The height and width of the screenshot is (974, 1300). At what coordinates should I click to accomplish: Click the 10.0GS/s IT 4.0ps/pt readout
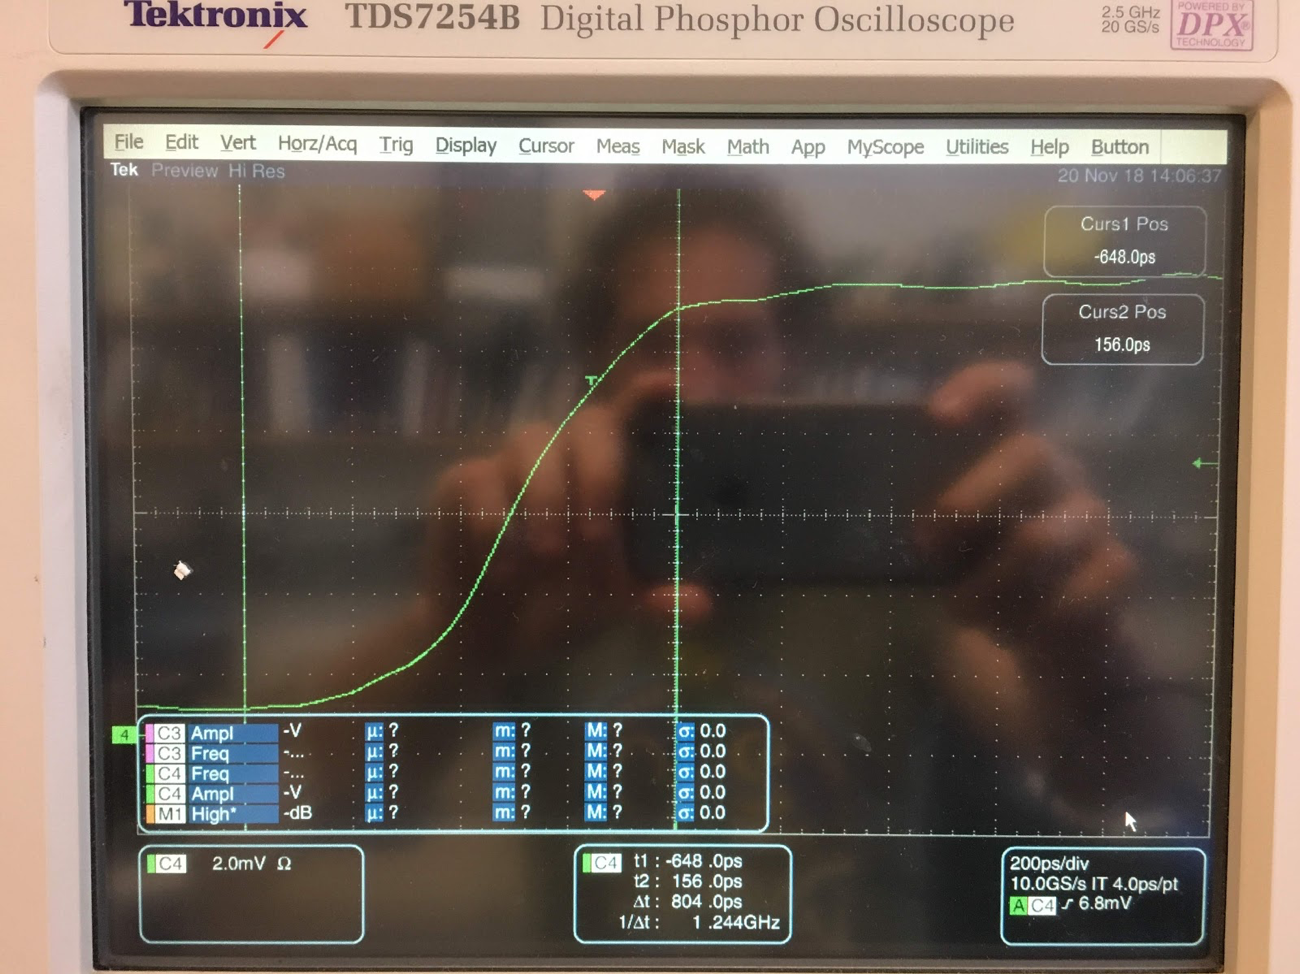pyautogui.click(x=1094, y=884)
